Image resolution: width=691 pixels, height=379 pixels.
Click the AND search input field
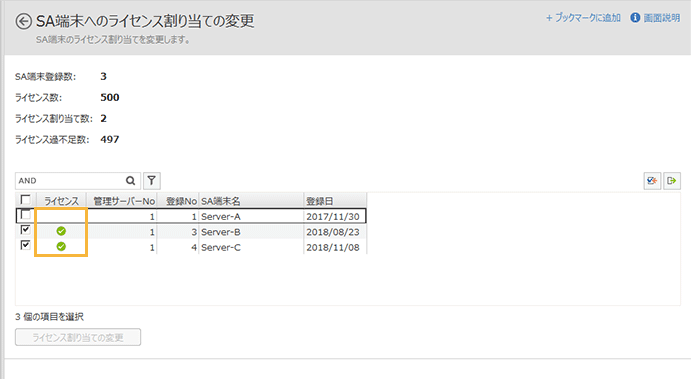71,181
